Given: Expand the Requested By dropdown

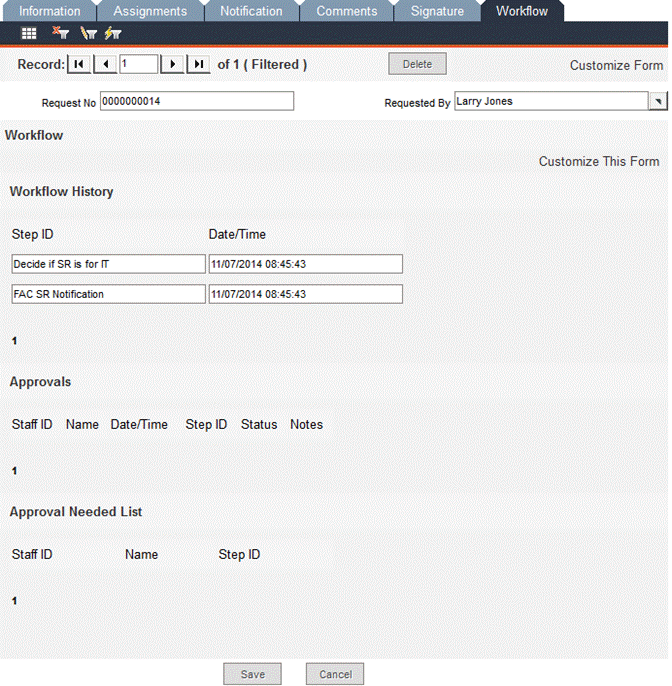Looking at the screenshot, I should click(658, 101).
